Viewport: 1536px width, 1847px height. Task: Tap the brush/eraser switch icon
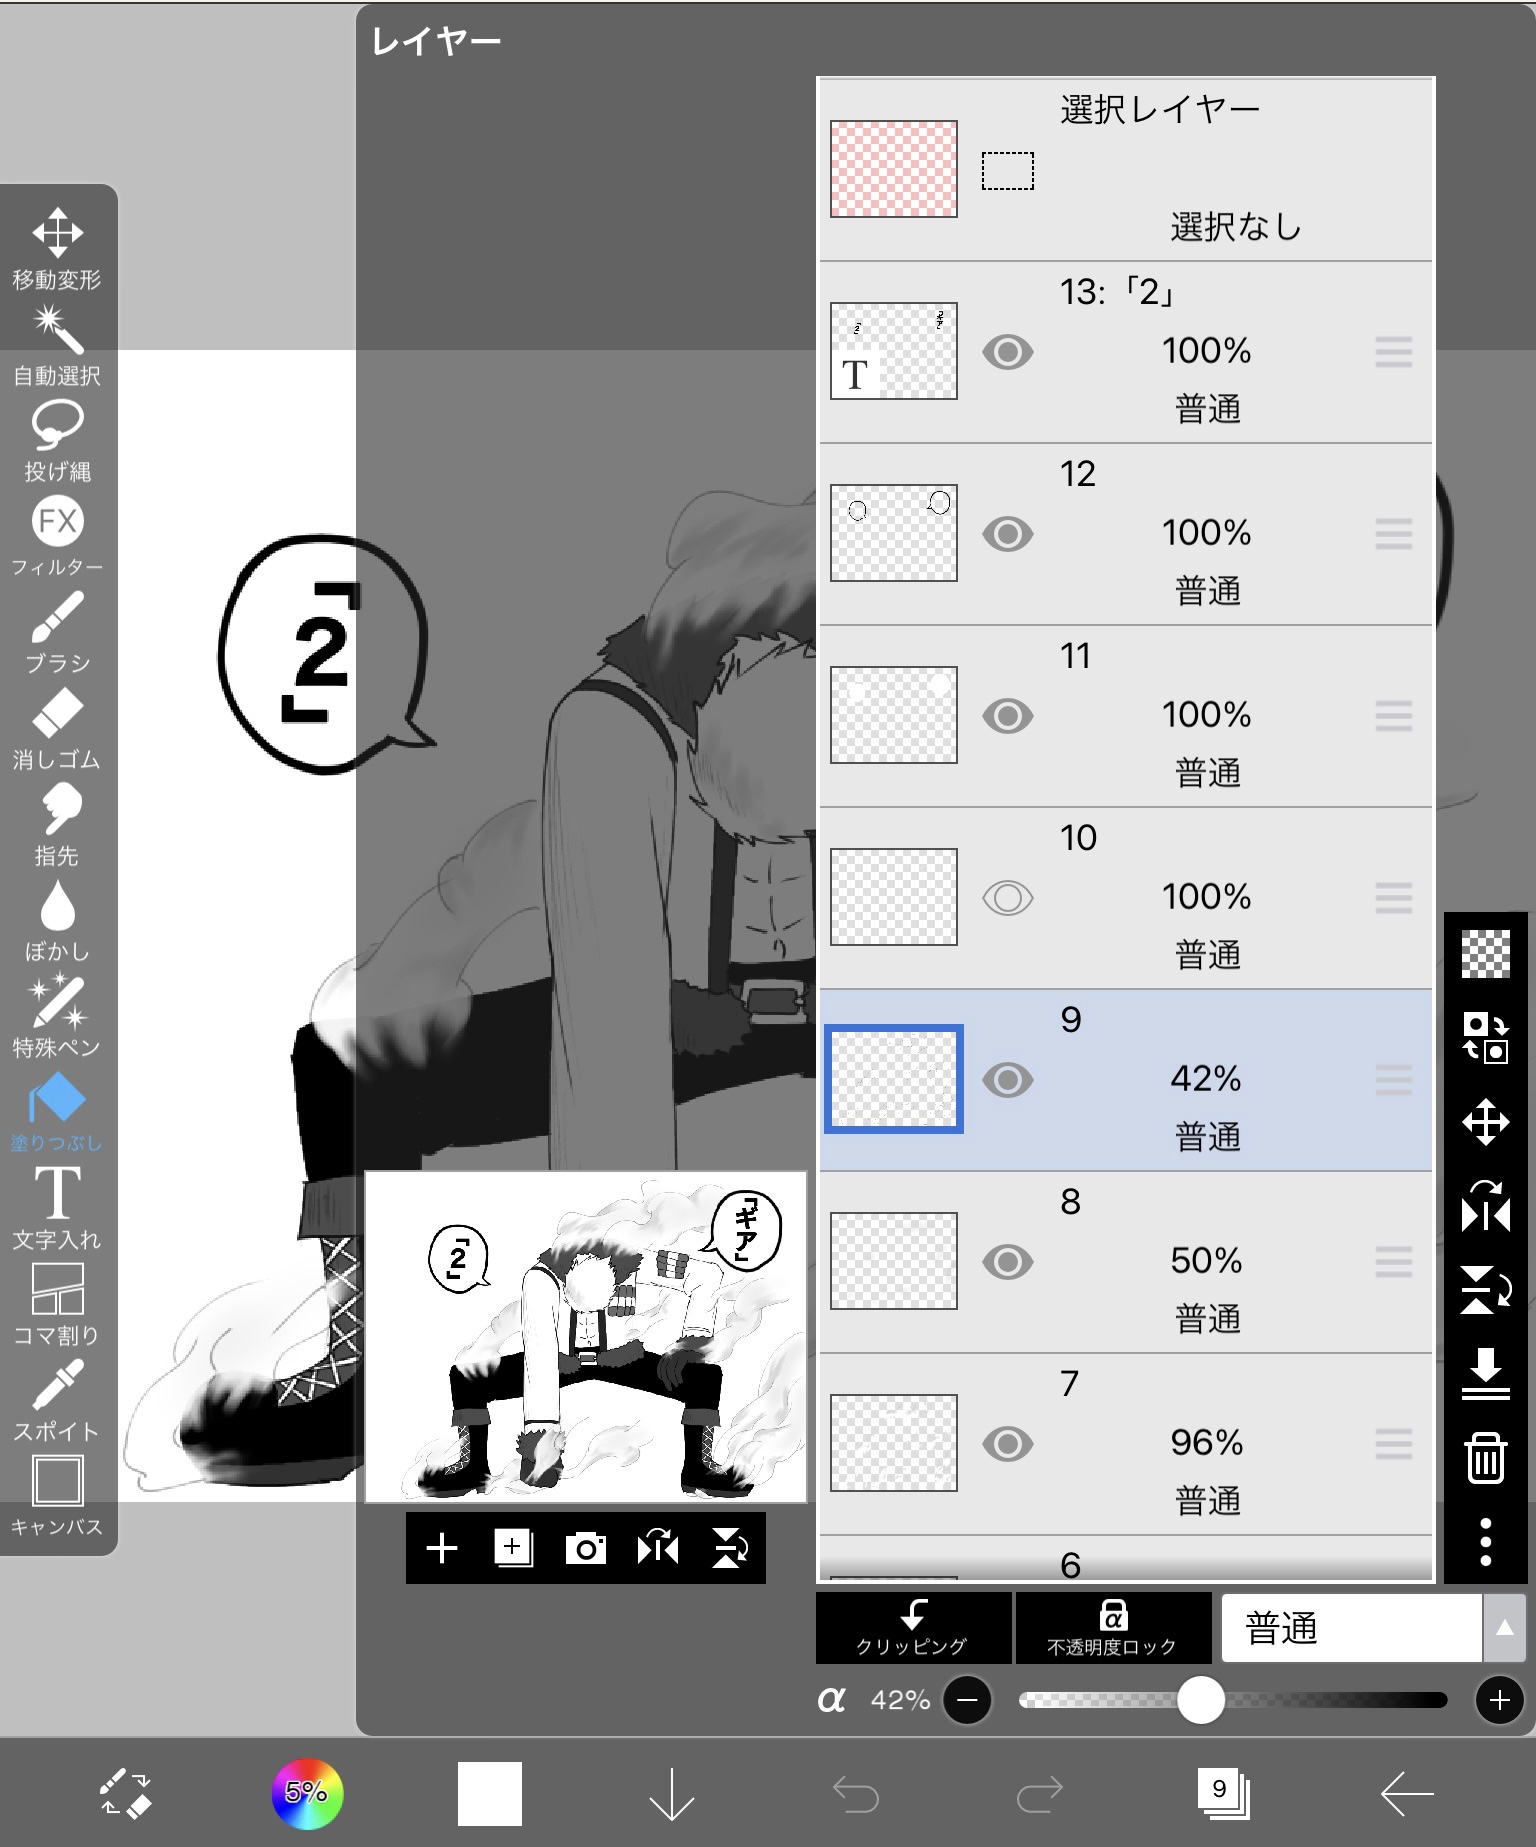(x=125, y=1793)
